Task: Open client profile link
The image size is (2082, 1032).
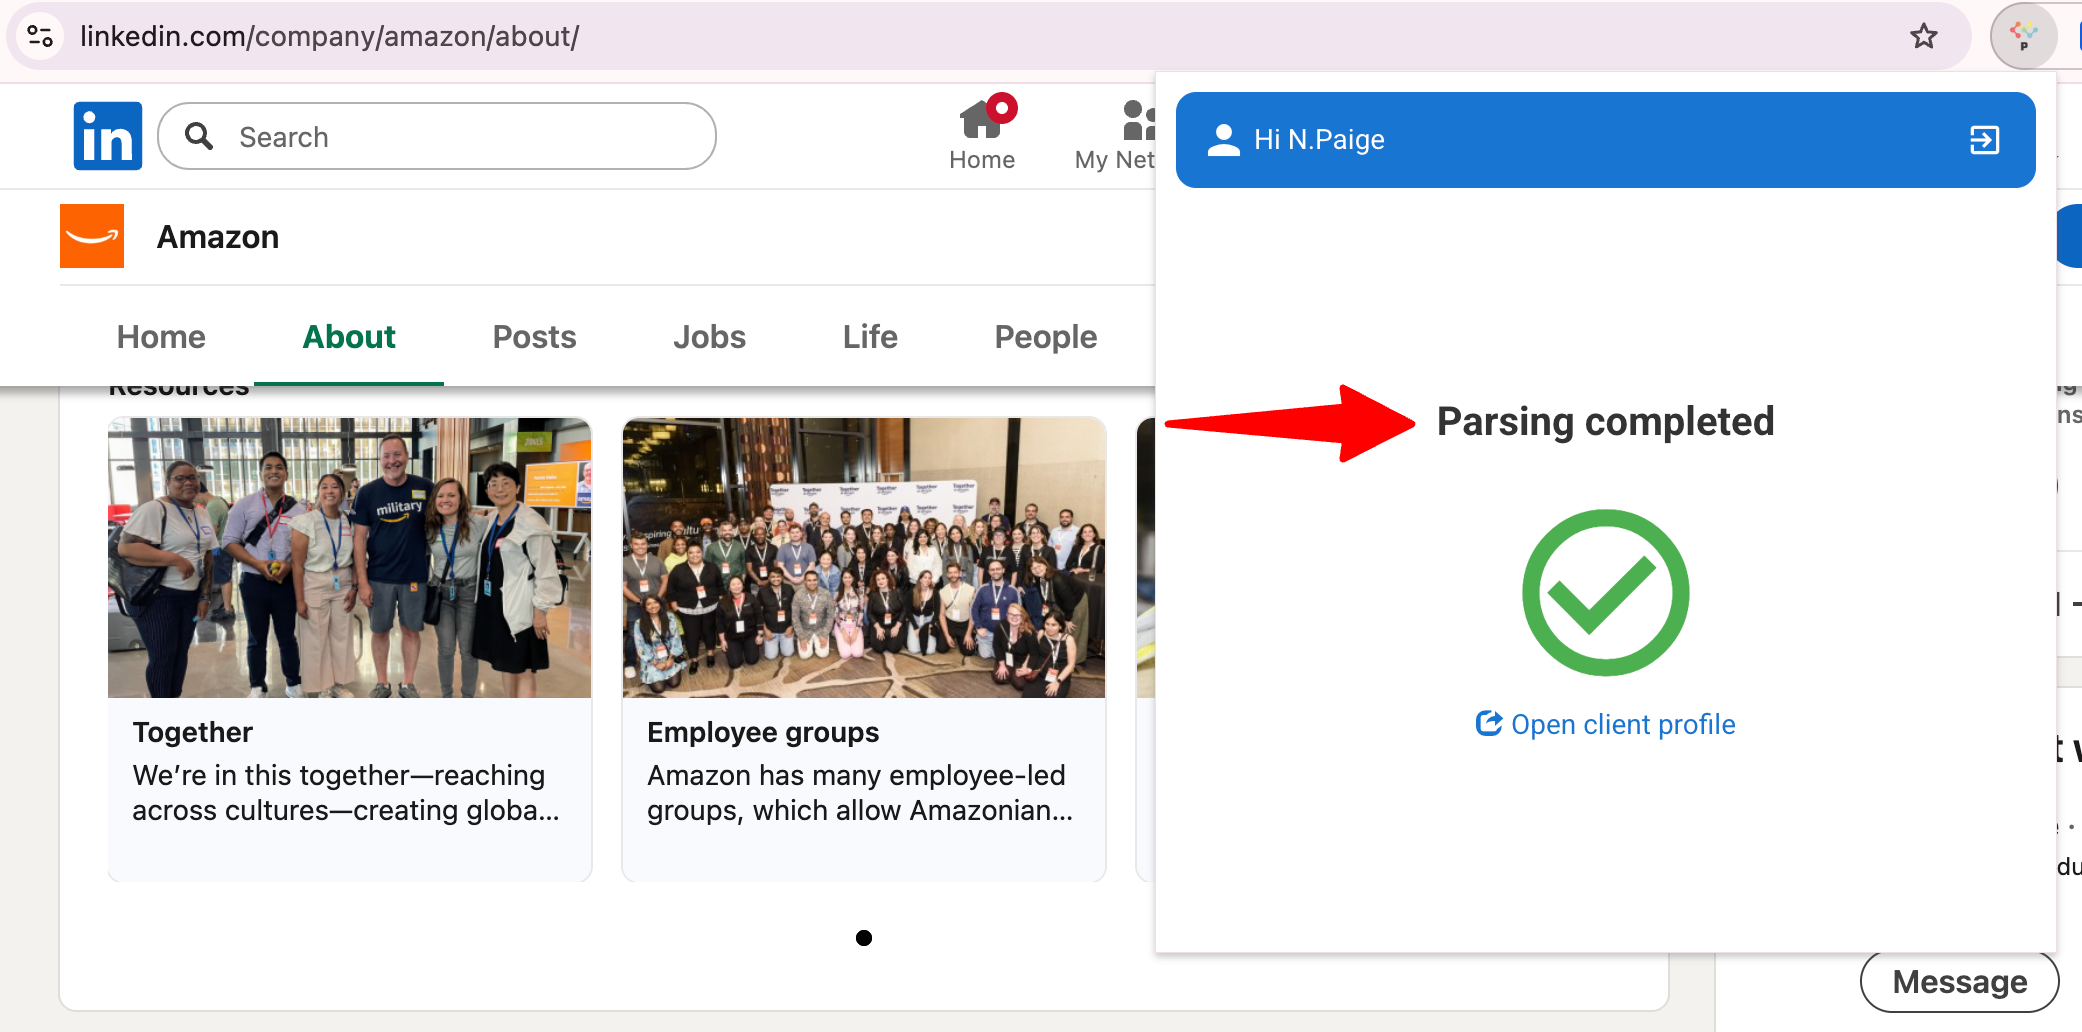Action: click(1605, 724)
